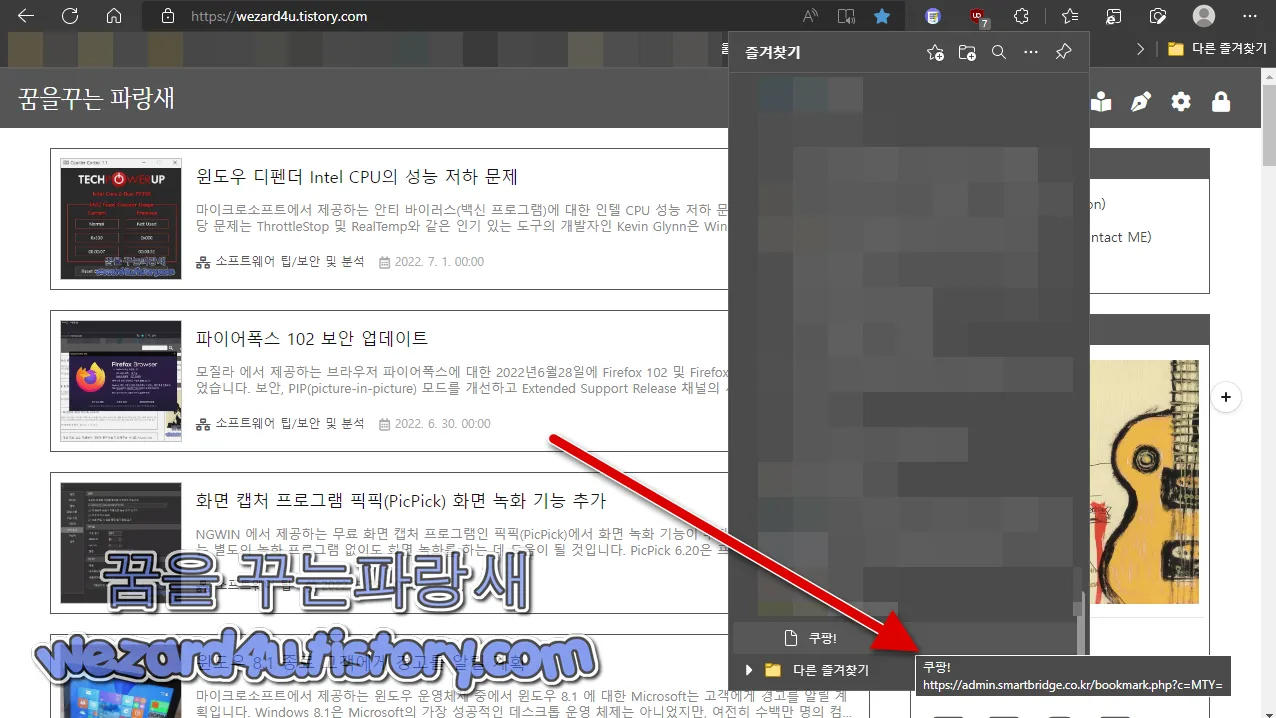Open the uBlock Origin extension icon
Viewport: 1276px width, 718px height.
point(977,16)
